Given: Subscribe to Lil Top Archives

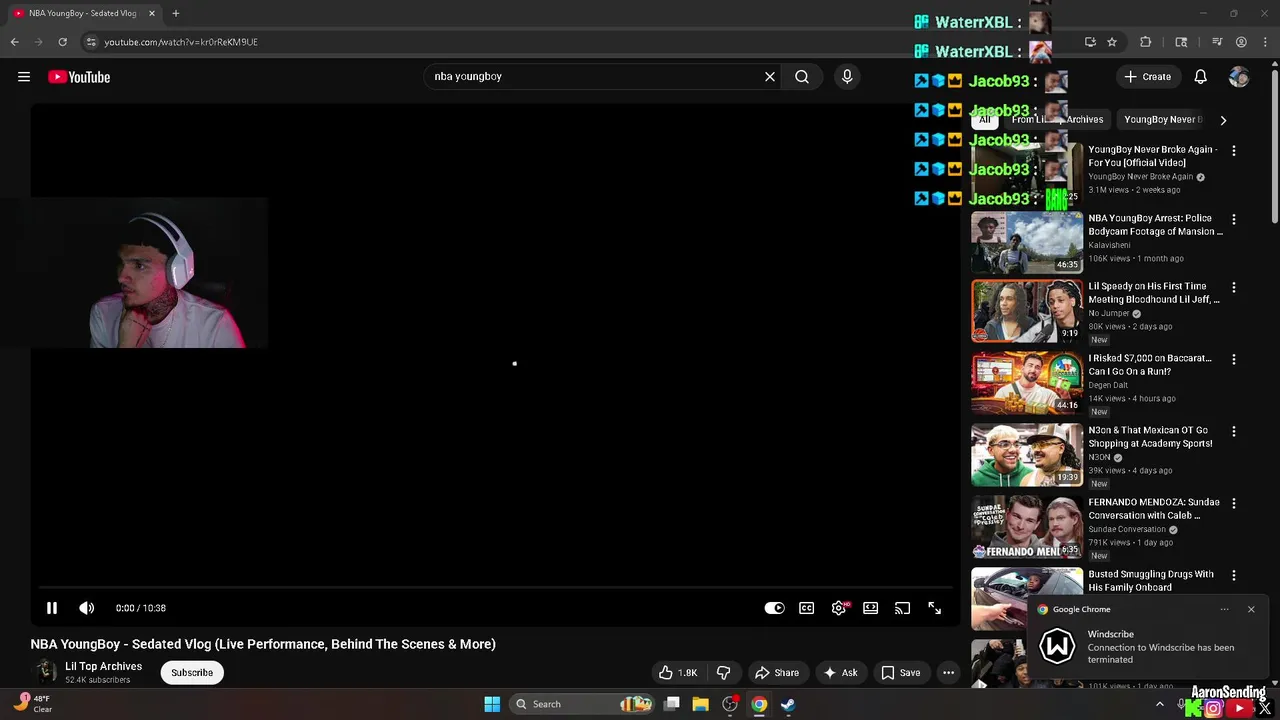Looking at the screenshot, I should (x=192, y=673).
